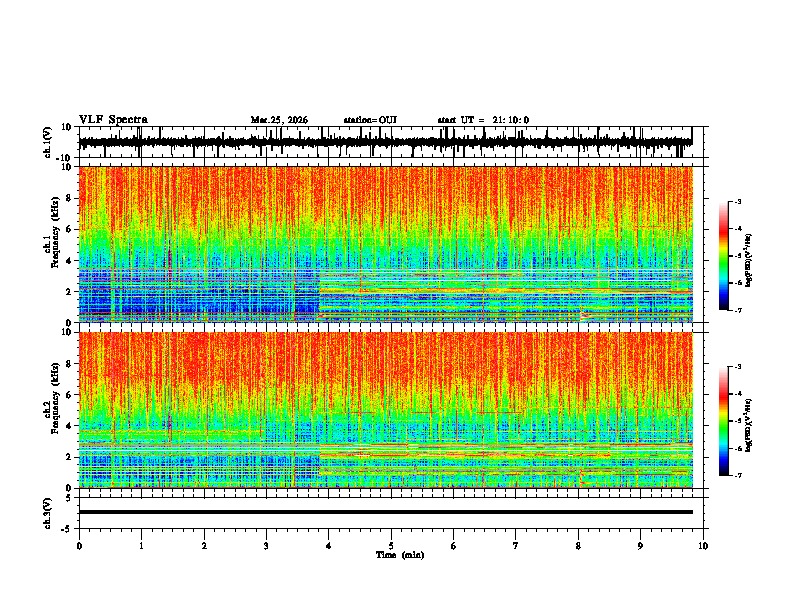
Task: Click the "station=OUI" header label
Action: pos(370,120)
